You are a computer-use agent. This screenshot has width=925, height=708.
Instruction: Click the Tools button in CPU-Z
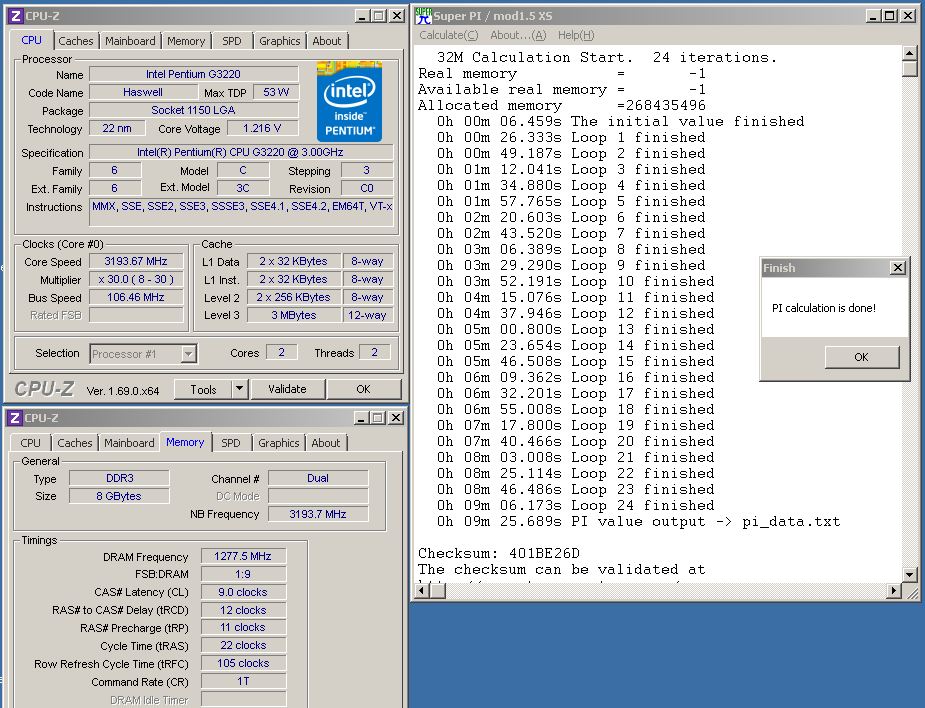(203, 389)
